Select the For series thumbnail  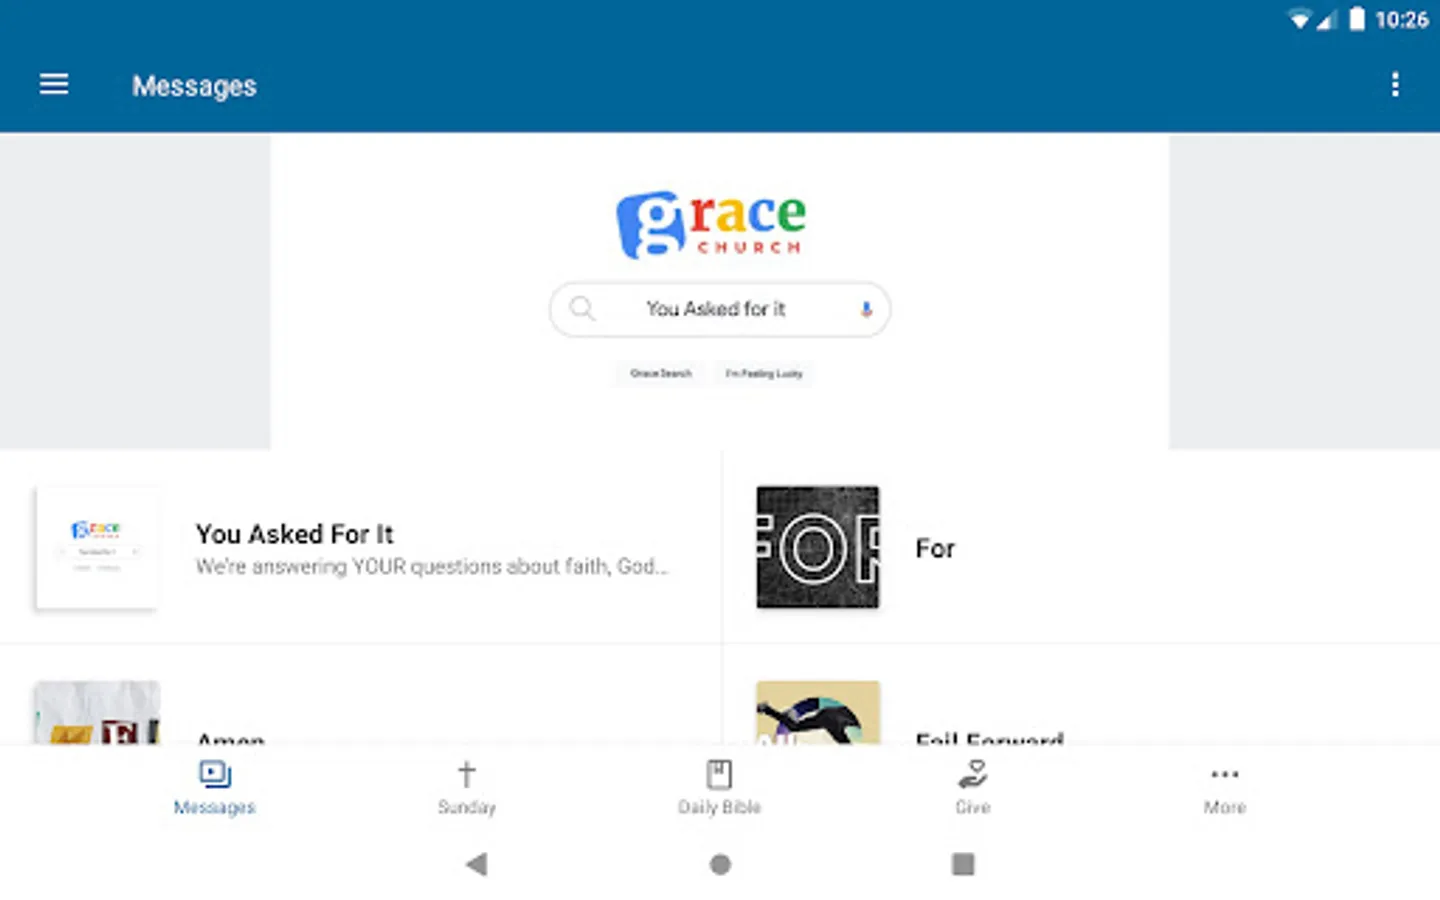[817, 547]
